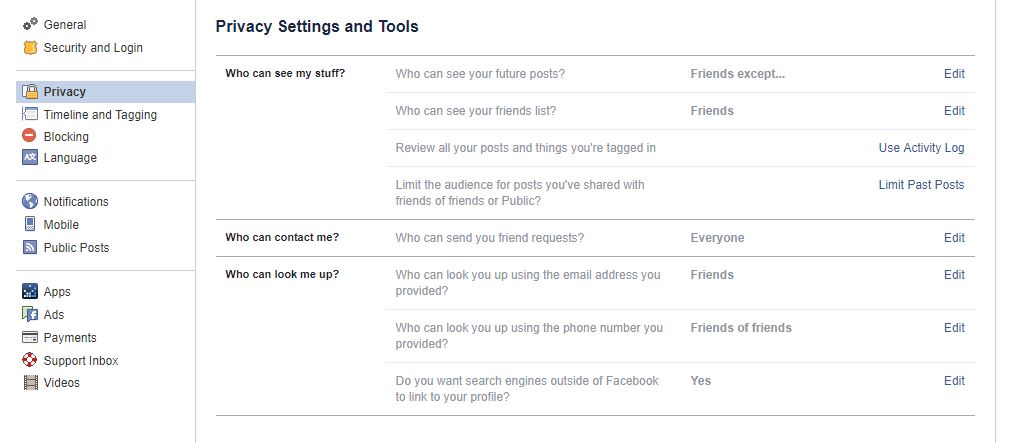The image size is (1020, 443).
Task: Click the Limit Past Posts link
Action: pyautogui.click(x=921, y=185)
